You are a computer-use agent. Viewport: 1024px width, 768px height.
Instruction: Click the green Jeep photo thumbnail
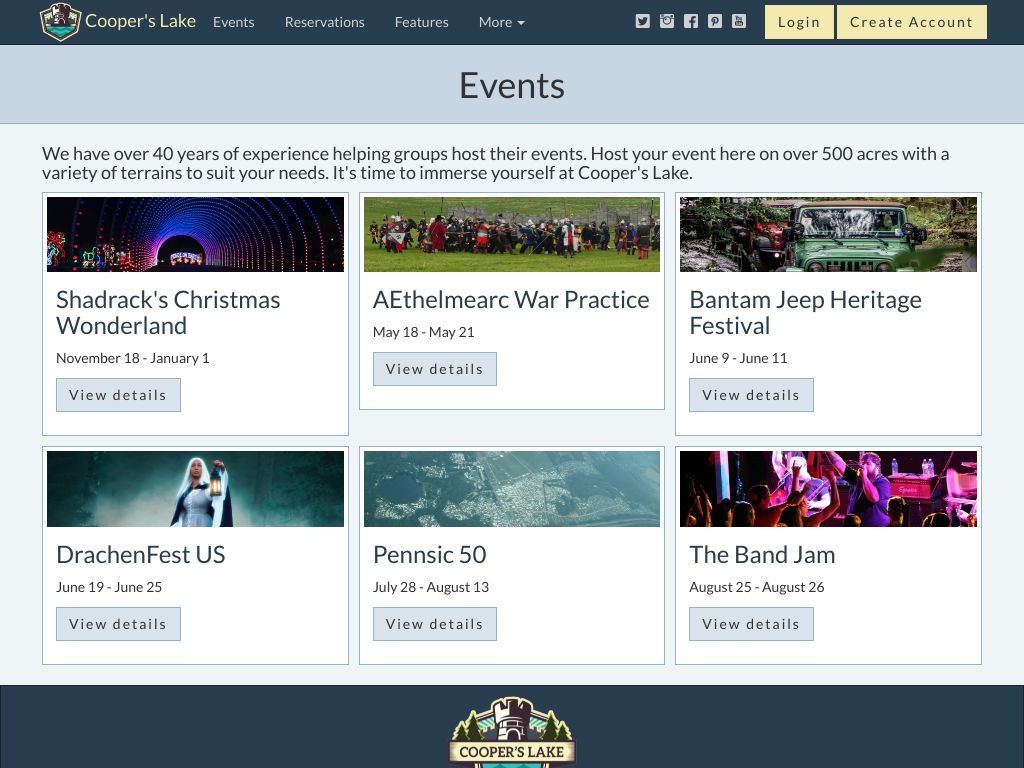(x=828, y=234)
